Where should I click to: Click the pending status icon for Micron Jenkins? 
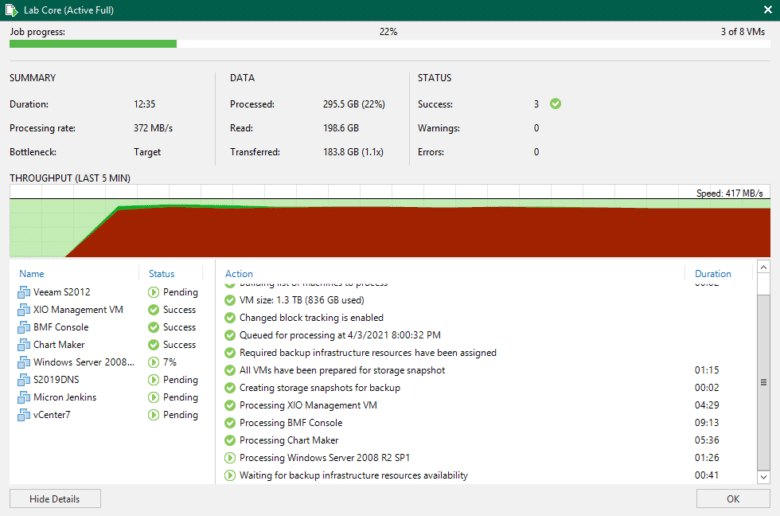(x=154, y=397)
